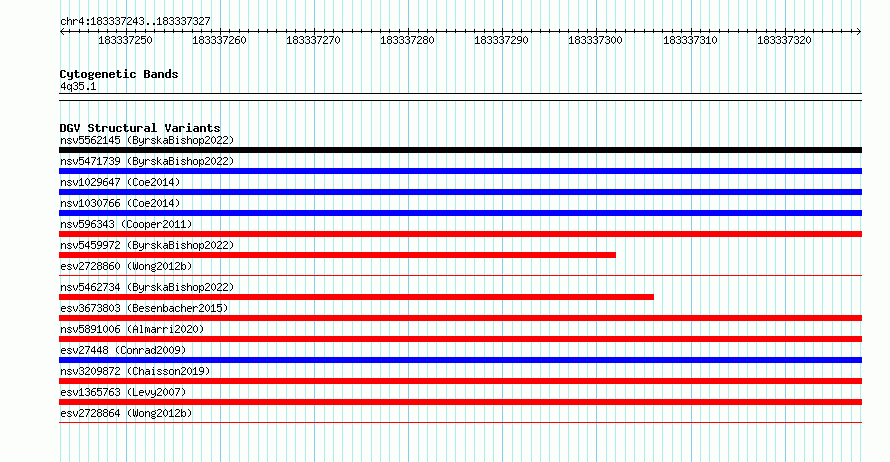Select the nsv3209872 (Chaisson2019) red bar
The height and width of the screenshot is (462, 890).
pos(460,381)
